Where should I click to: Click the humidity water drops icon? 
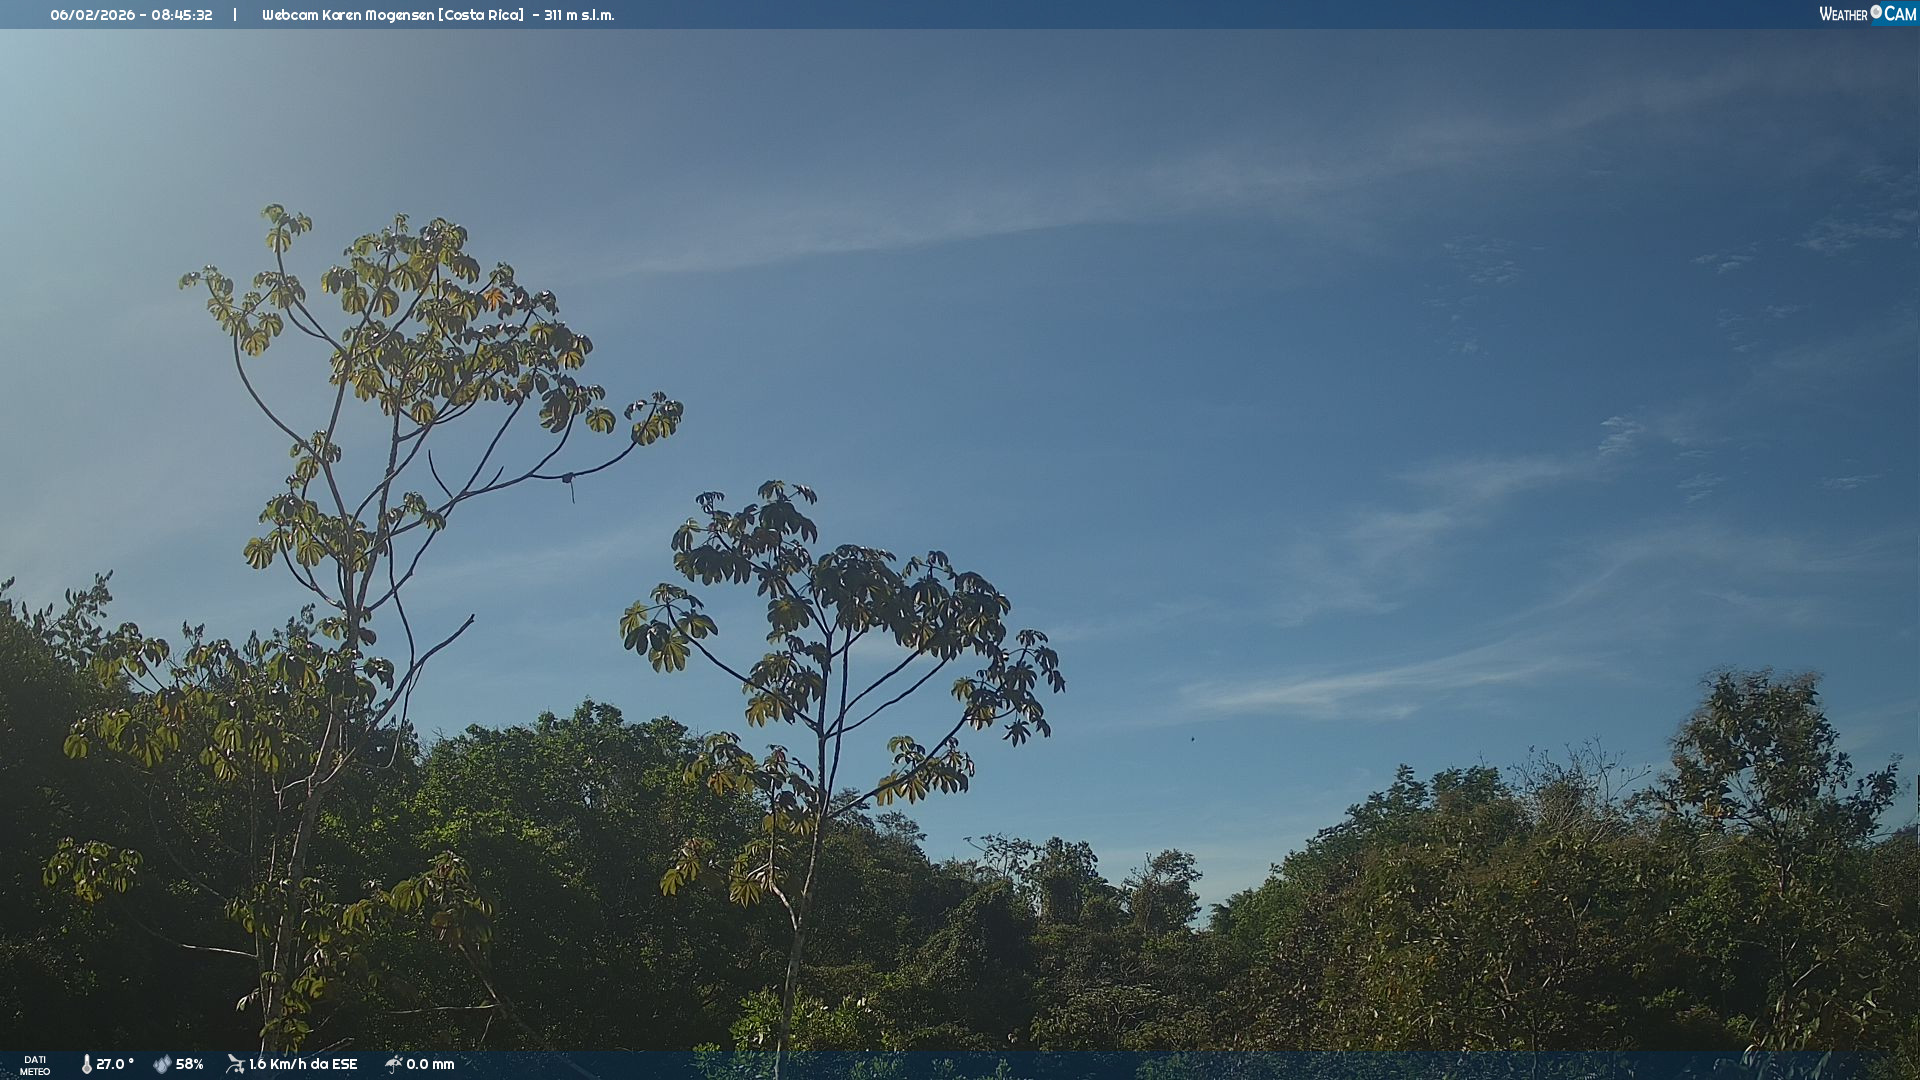[162, 1064]
